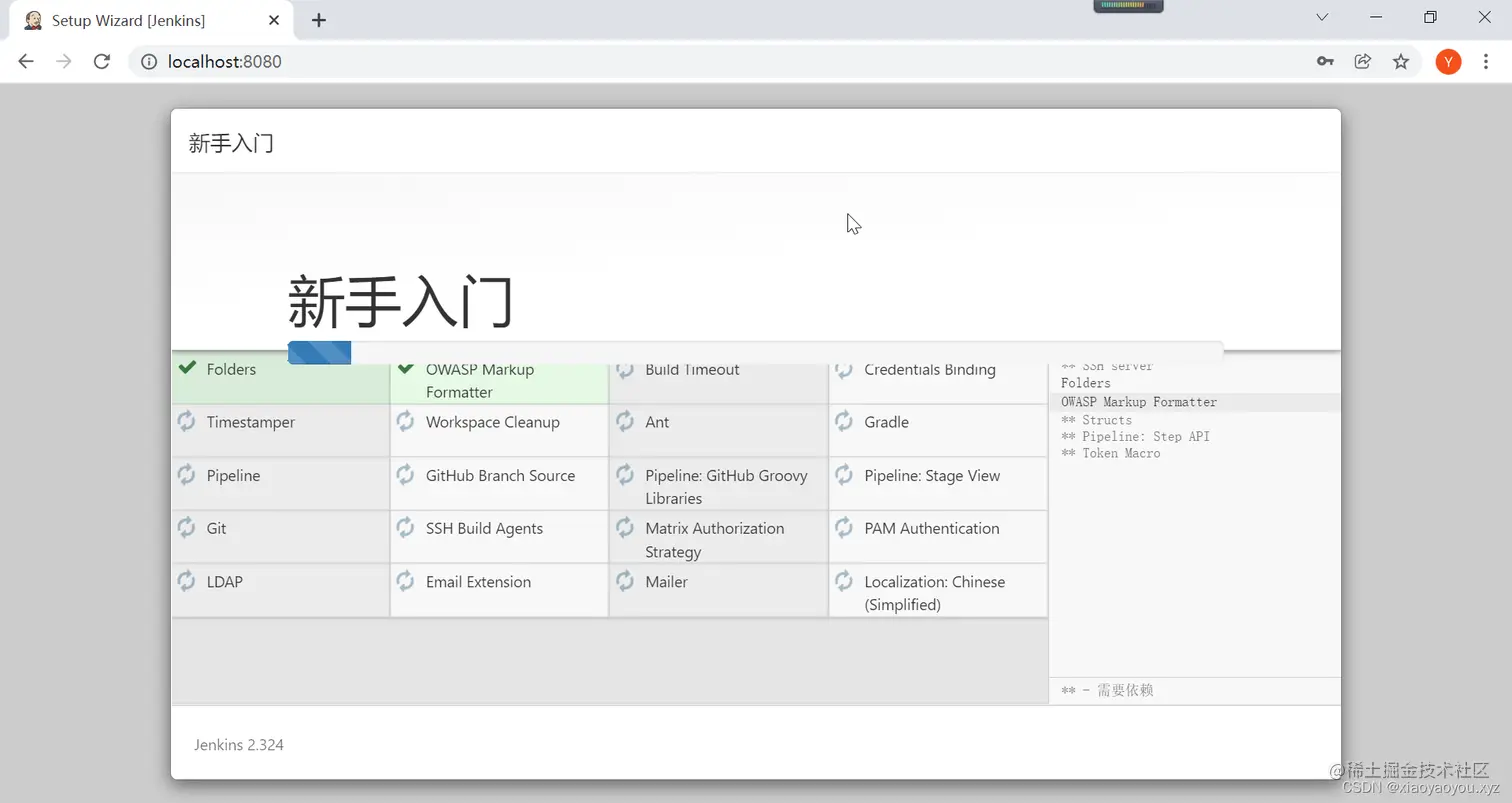Click the Pipeline: Stage View plugin name
1512x803 pixels.
click(x=932, y=475)
